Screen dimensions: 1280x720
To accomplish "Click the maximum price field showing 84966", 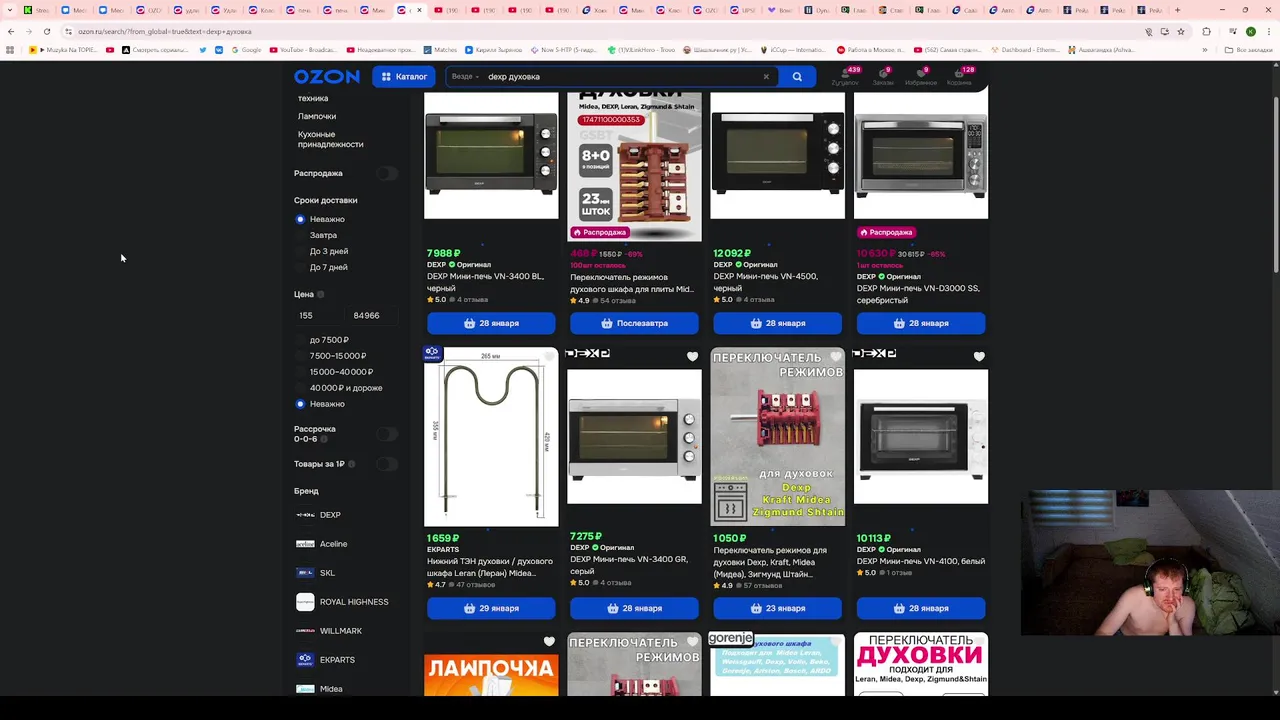I will (372, 315).
